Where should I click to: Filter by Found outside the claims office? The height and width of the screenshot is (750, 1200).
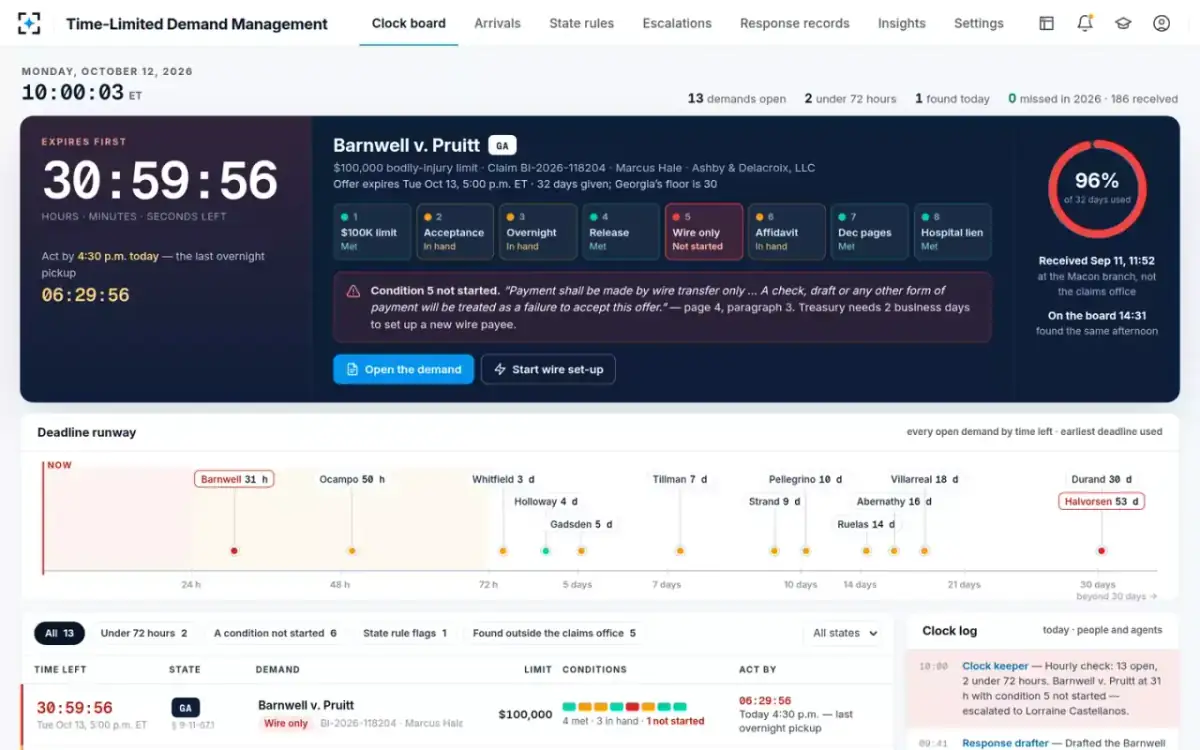(554, 633)
